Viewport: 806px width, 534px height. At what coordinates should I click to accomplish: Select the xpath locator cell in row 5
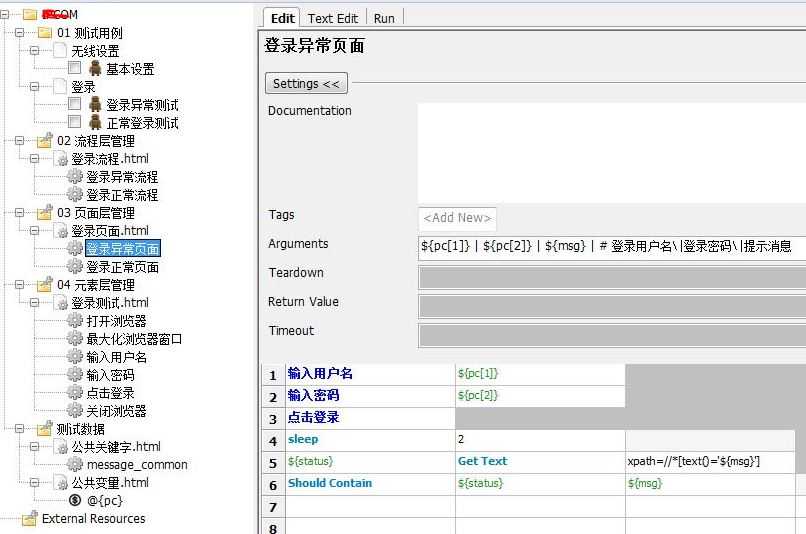710,462
